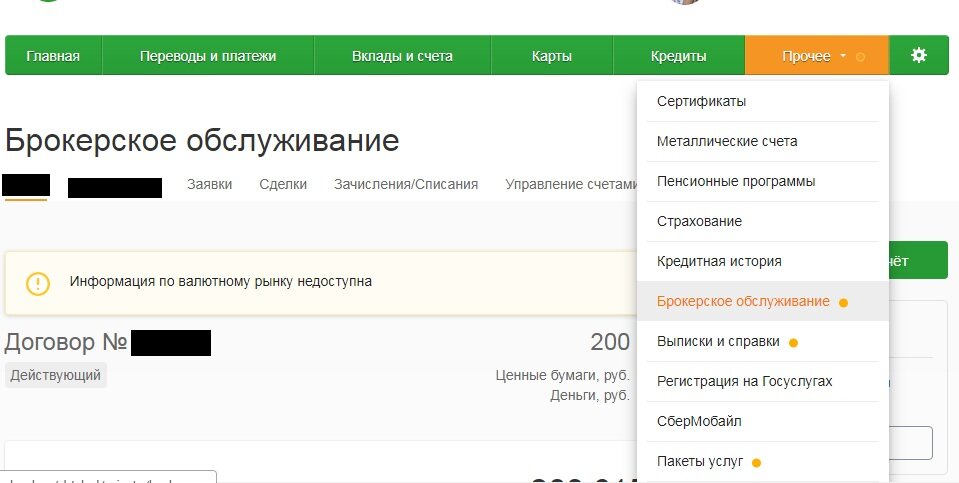
Task: Open the Управление счетами tab
Action: (x=571, y=184)
